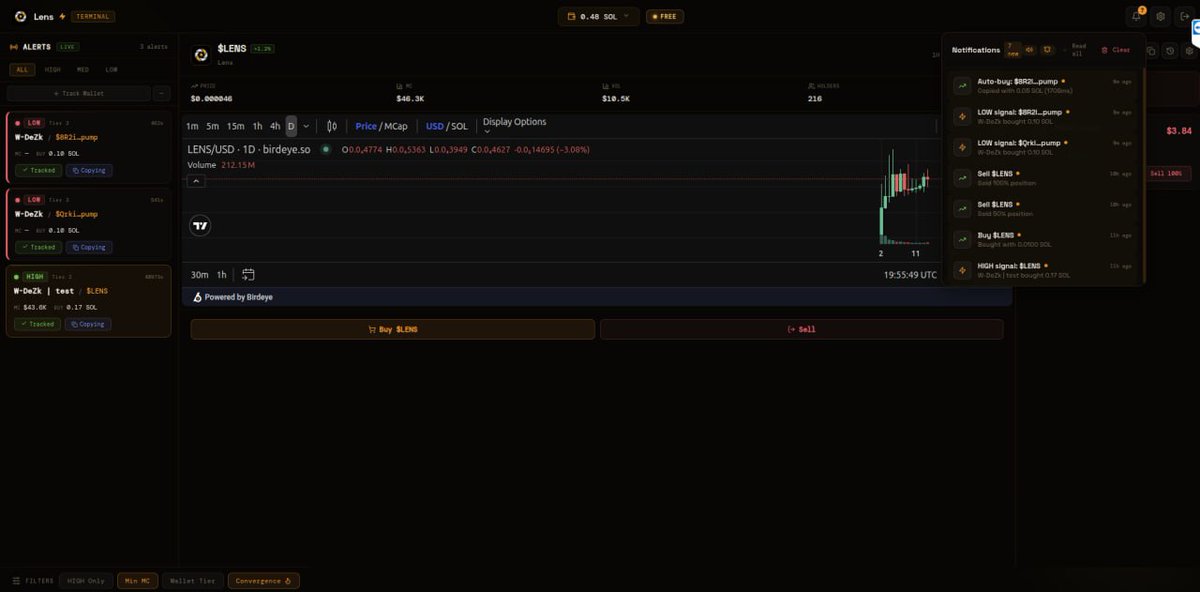This screenshot has width=1200, height=592.
Task: Open the go-to-date calendar icon
Action: 248,274
